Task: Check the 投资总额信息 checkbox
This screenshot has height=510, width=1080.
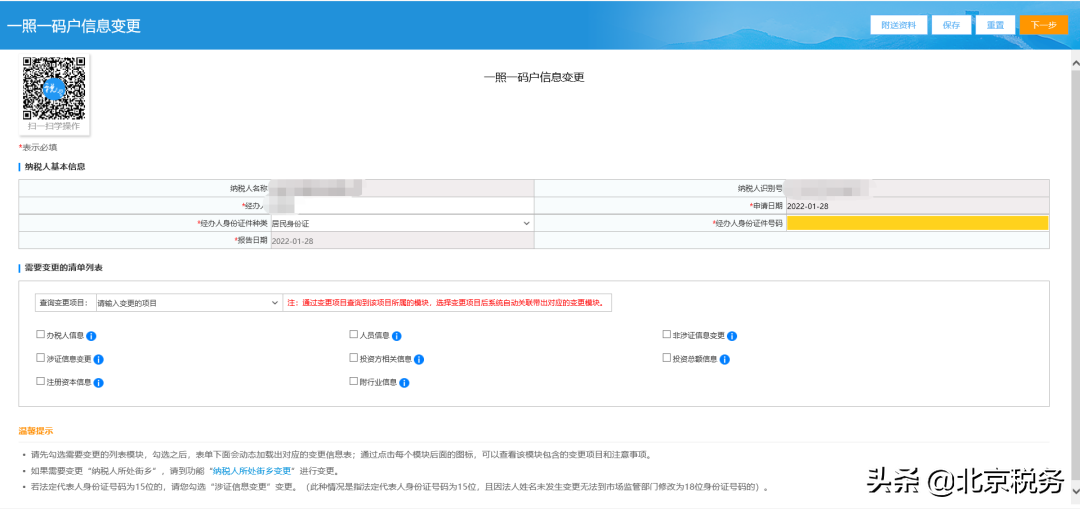Action: pos(666,358)
